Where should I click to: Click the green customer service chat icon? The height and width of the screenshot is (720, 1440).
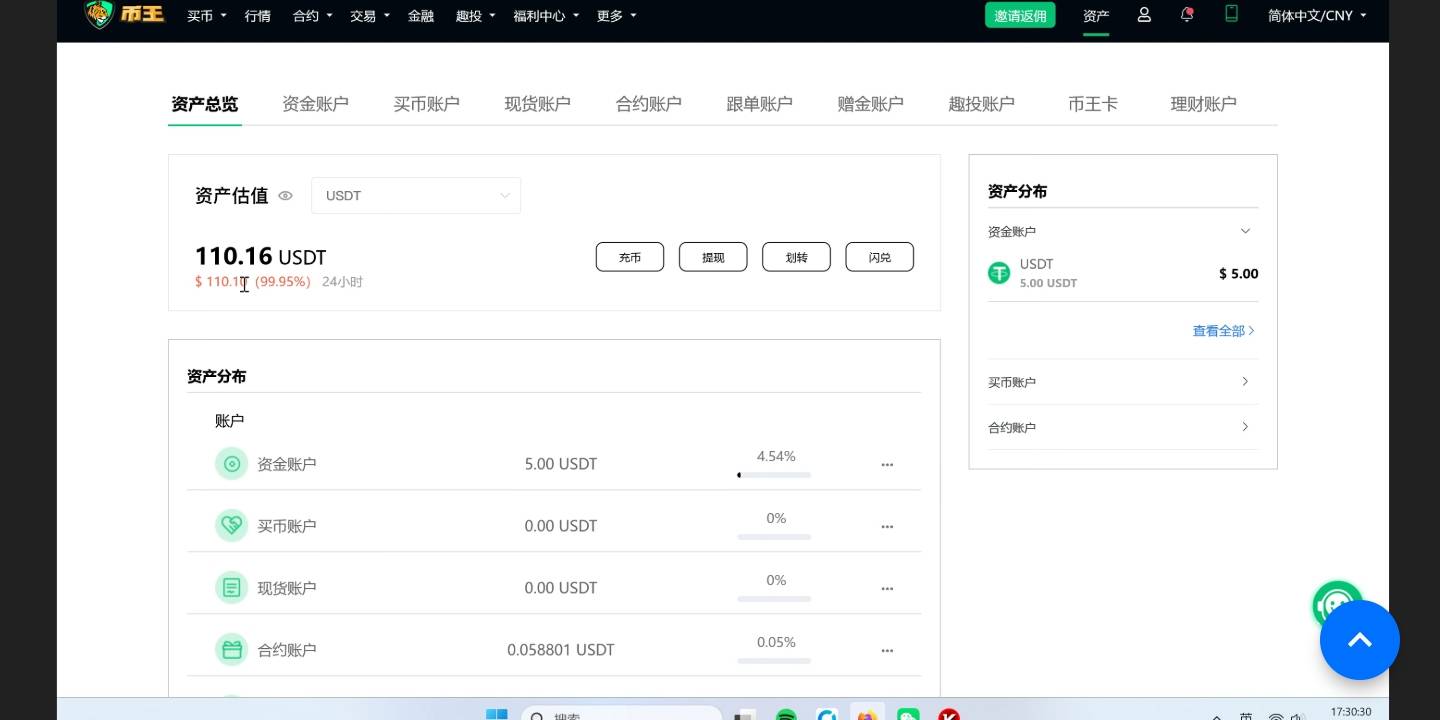point(1336,604)
